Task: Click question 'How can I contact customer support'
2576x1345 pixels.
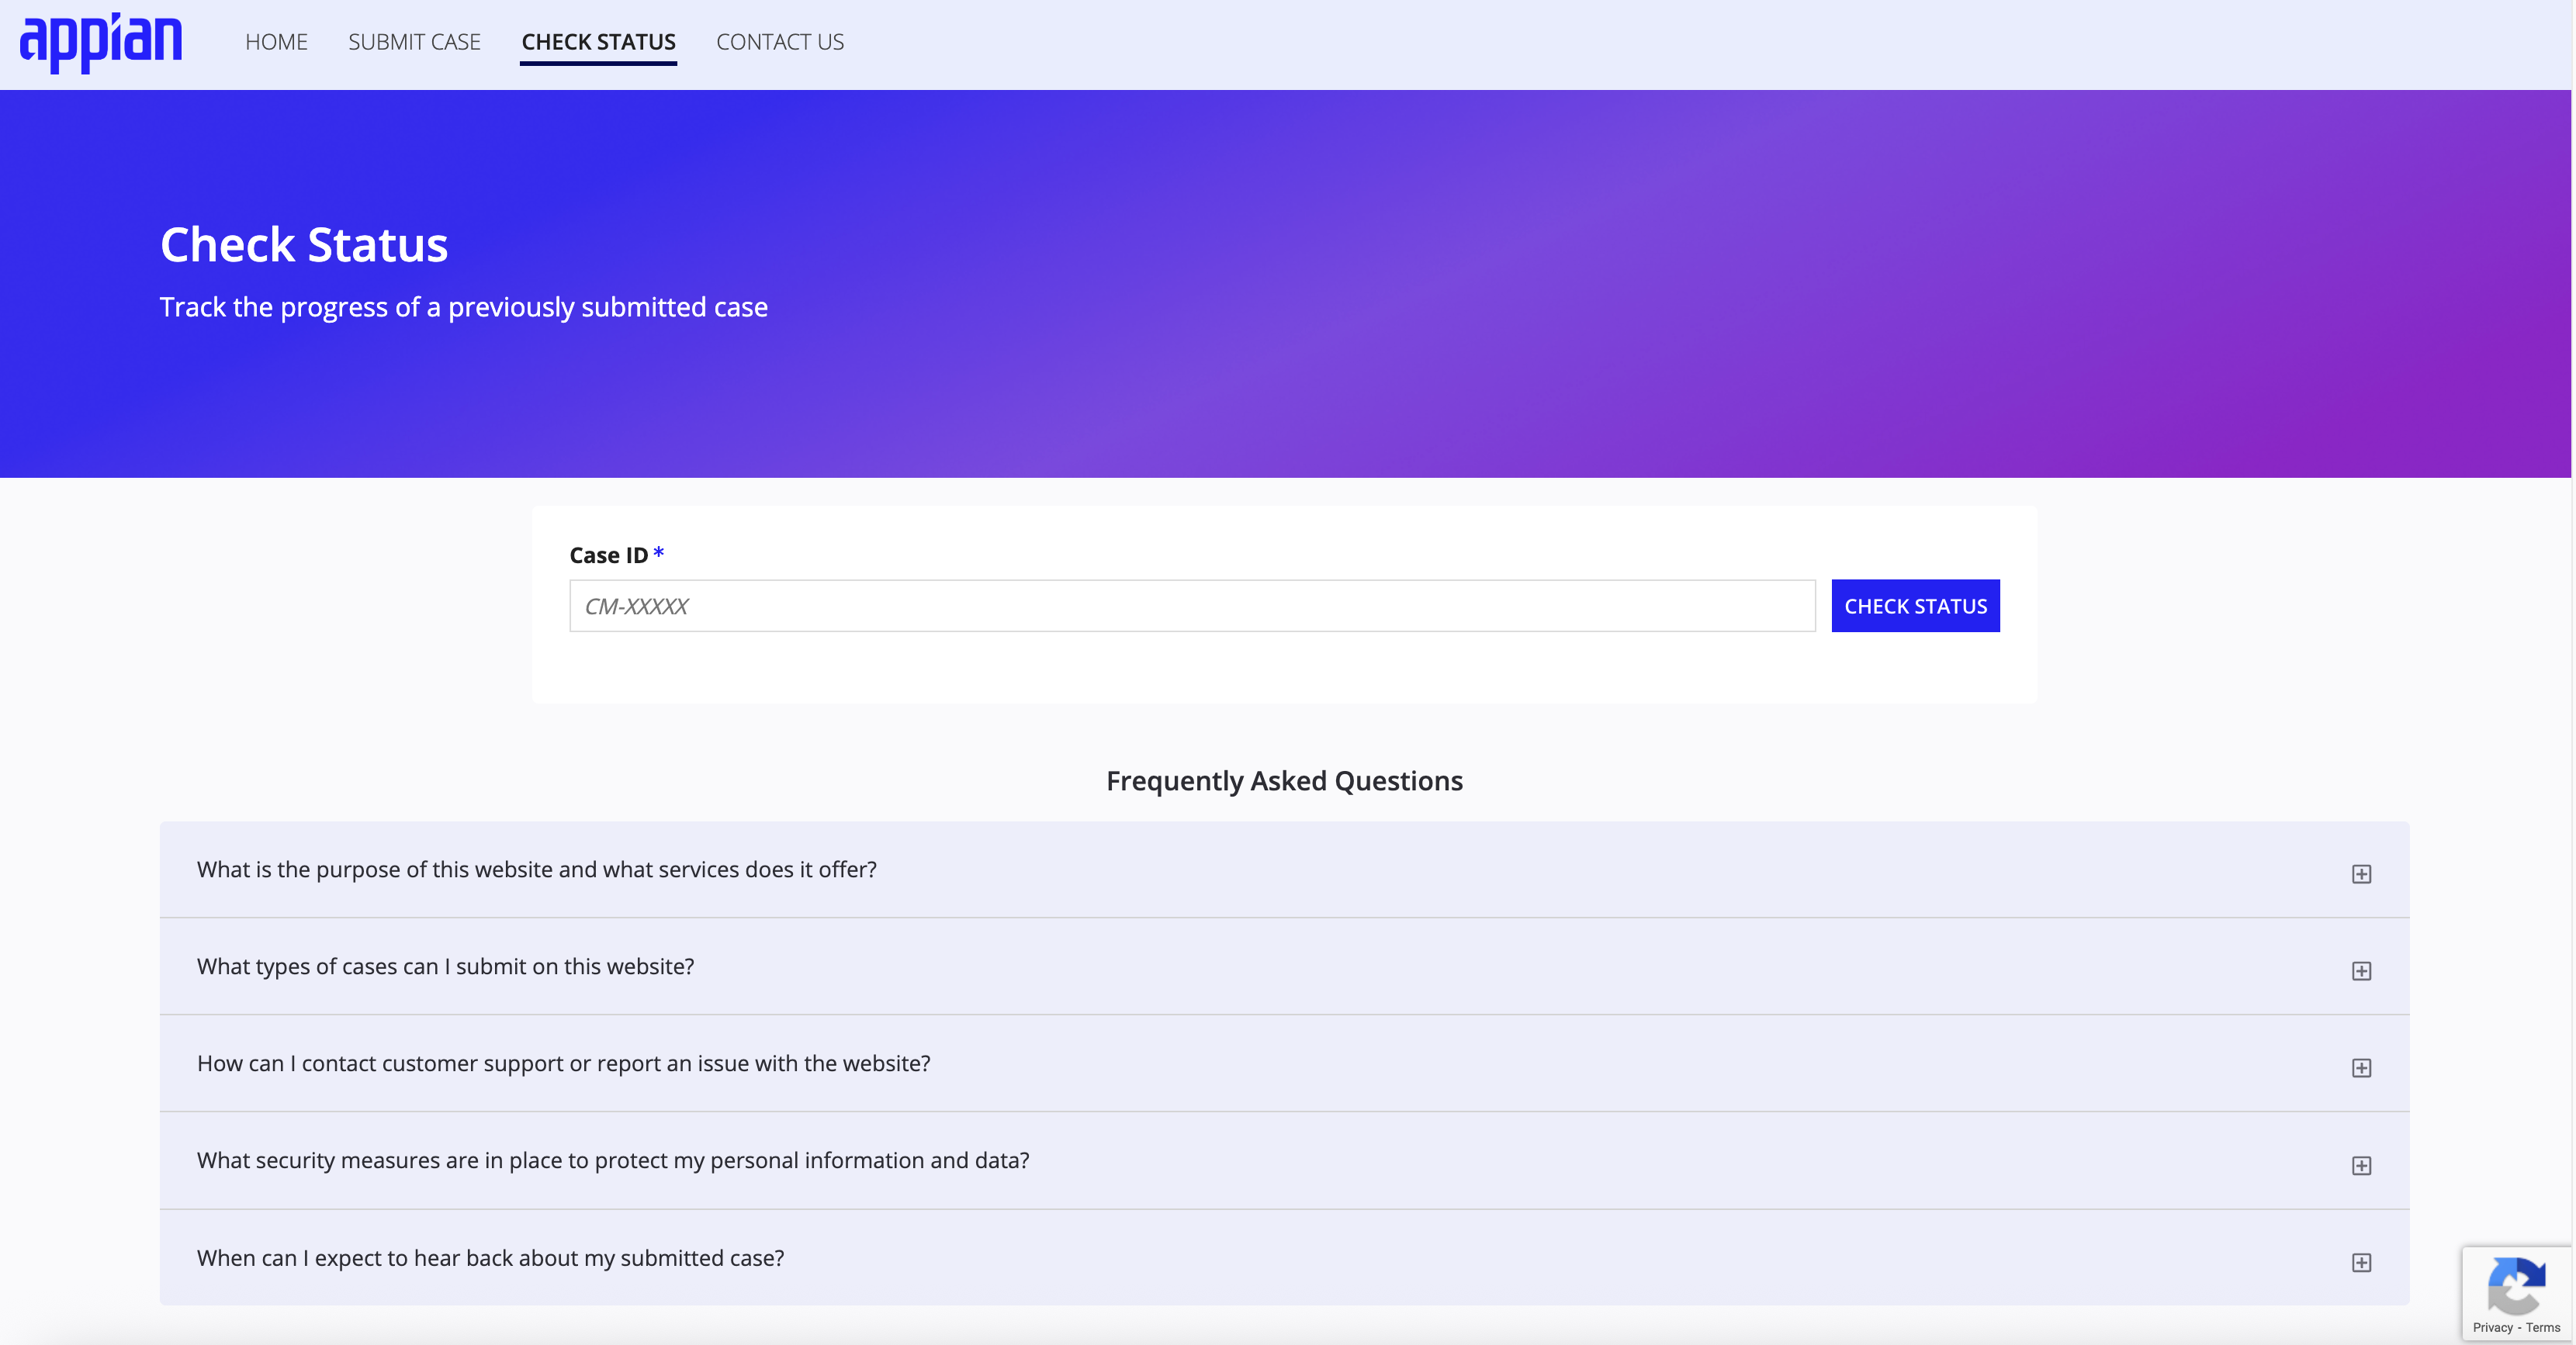Action: pos(563,1064)
